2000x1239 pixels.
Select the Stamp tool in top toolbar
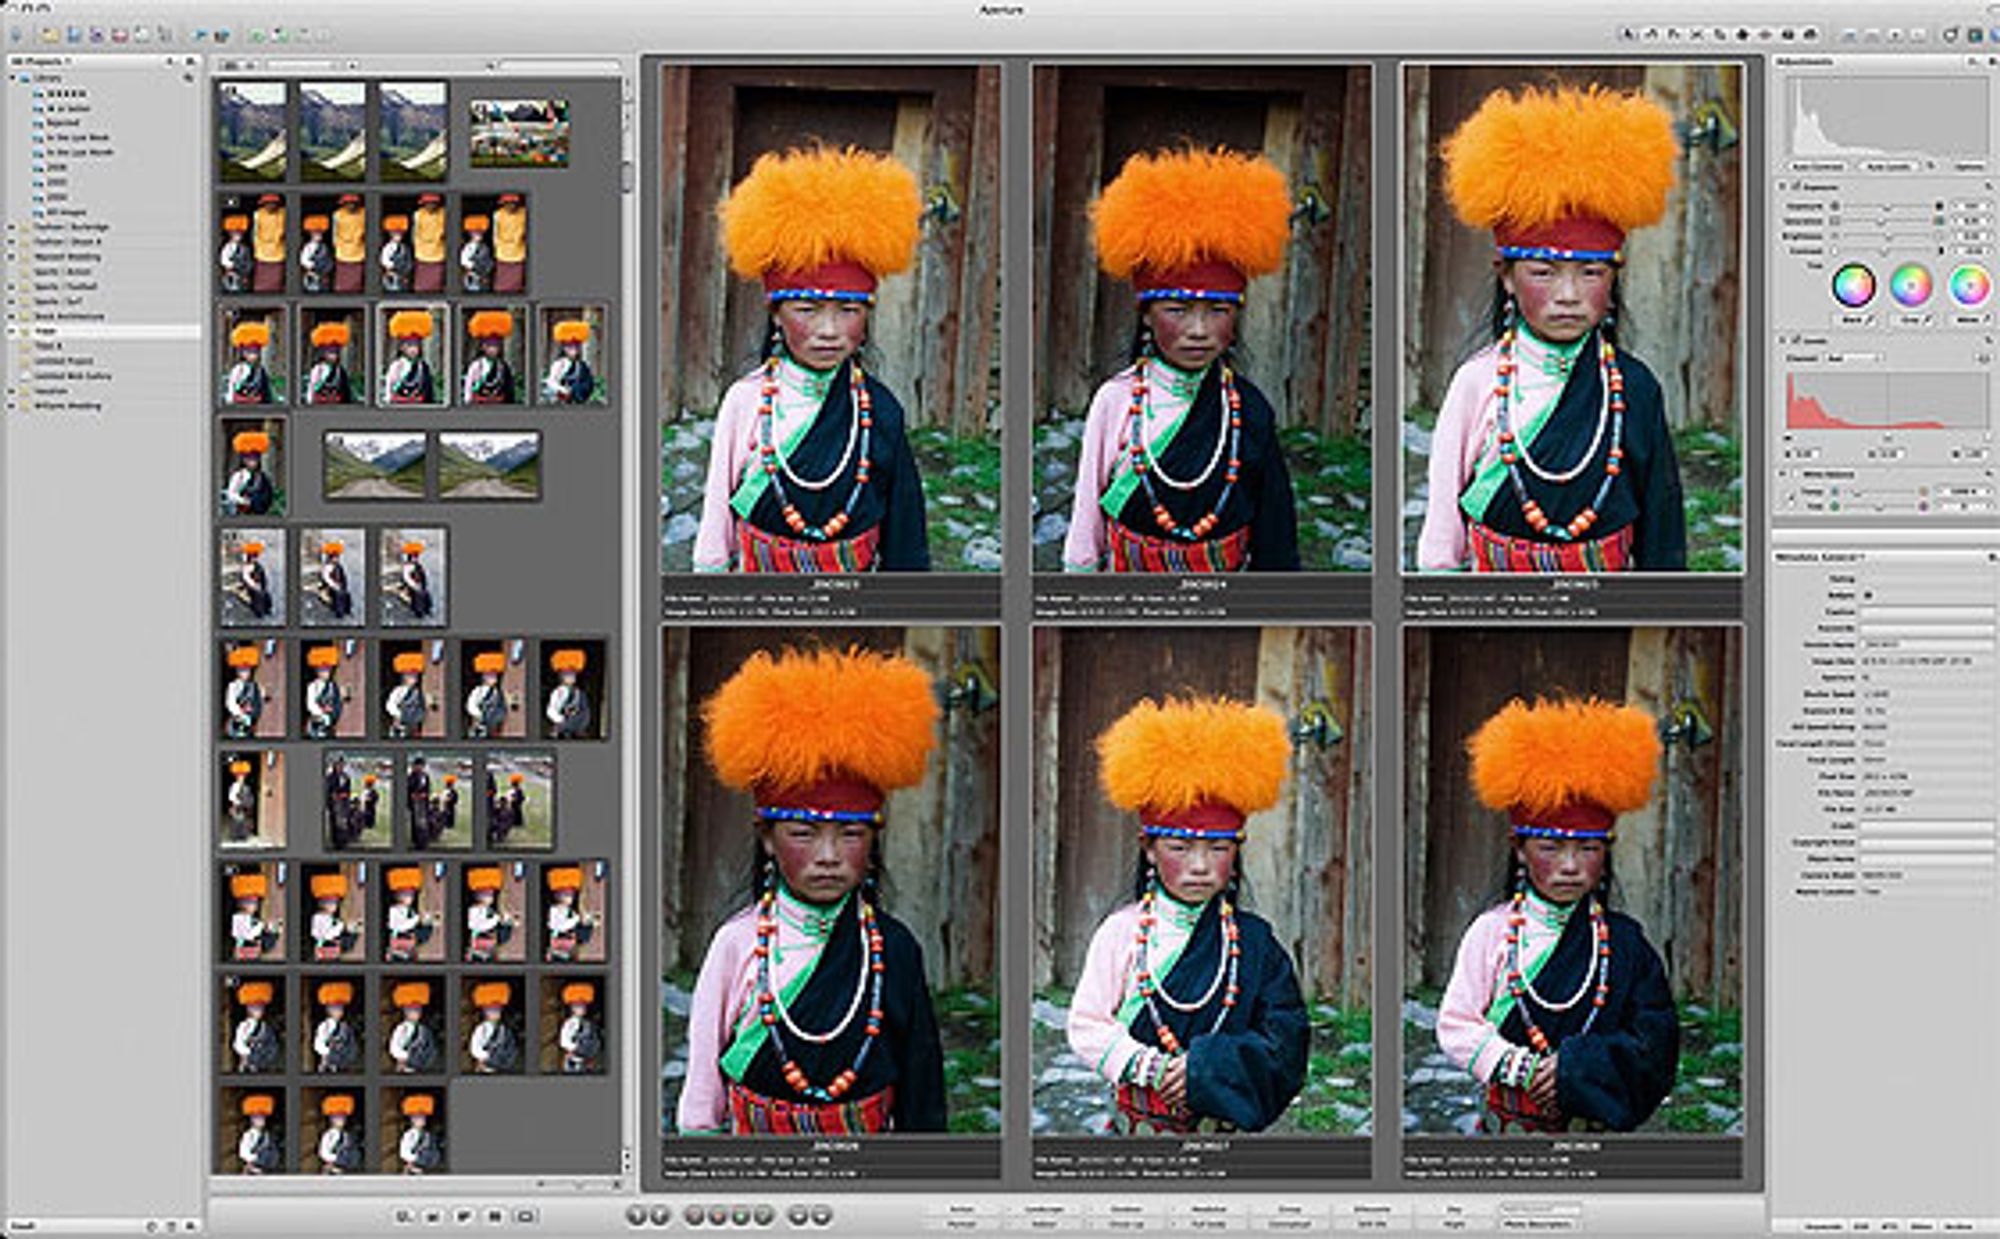(x=1810, y=35)
